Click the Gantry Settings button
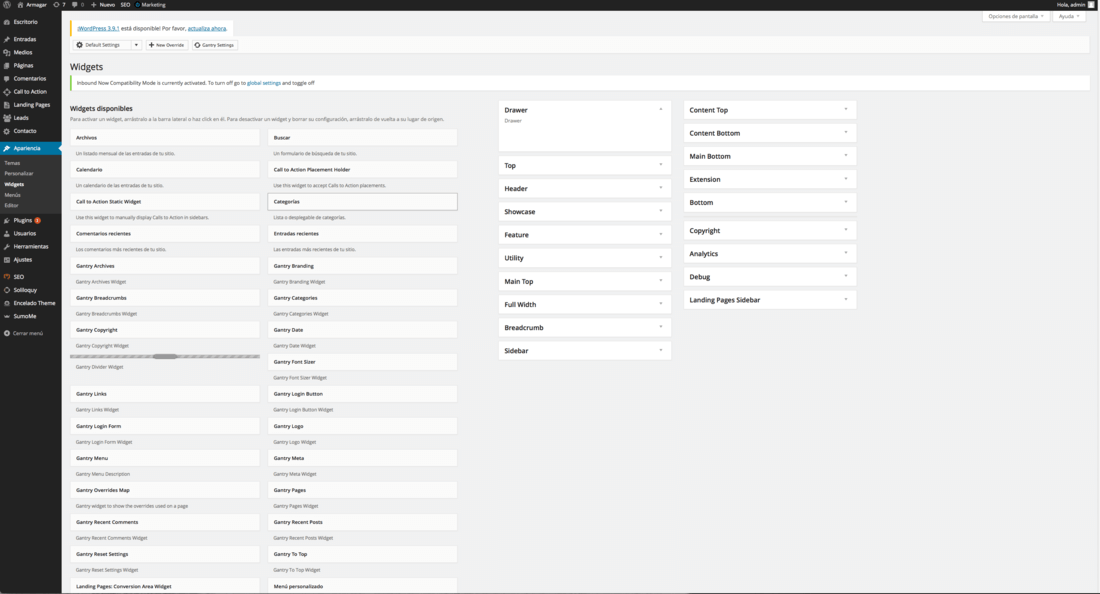 coord(215,45)
